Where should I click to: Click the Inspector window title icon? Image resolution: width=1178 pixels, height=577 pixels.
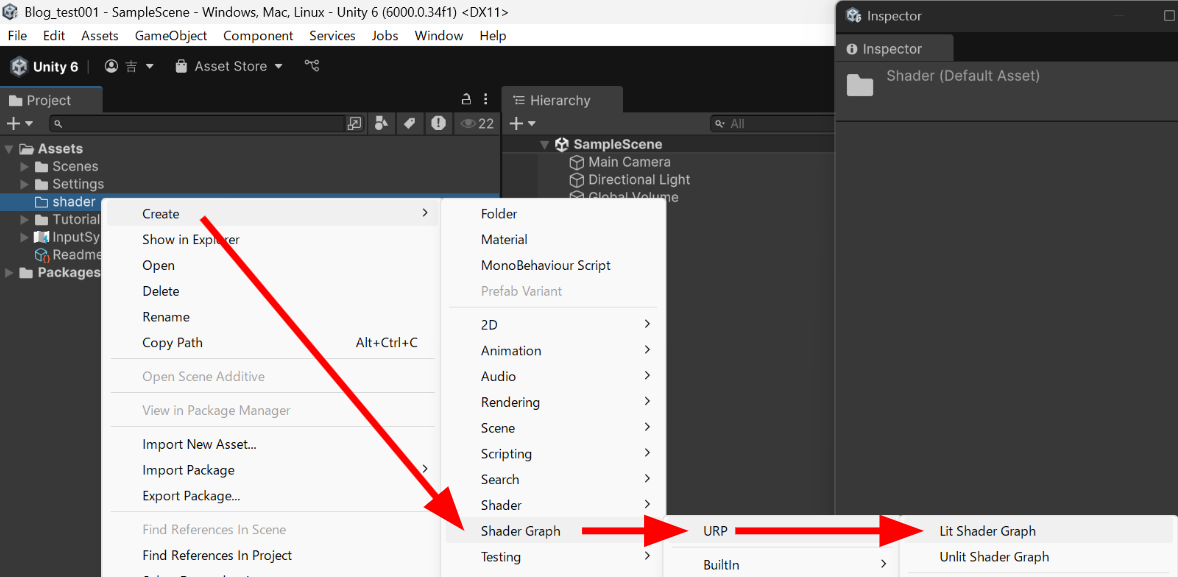tap(853, 16)
